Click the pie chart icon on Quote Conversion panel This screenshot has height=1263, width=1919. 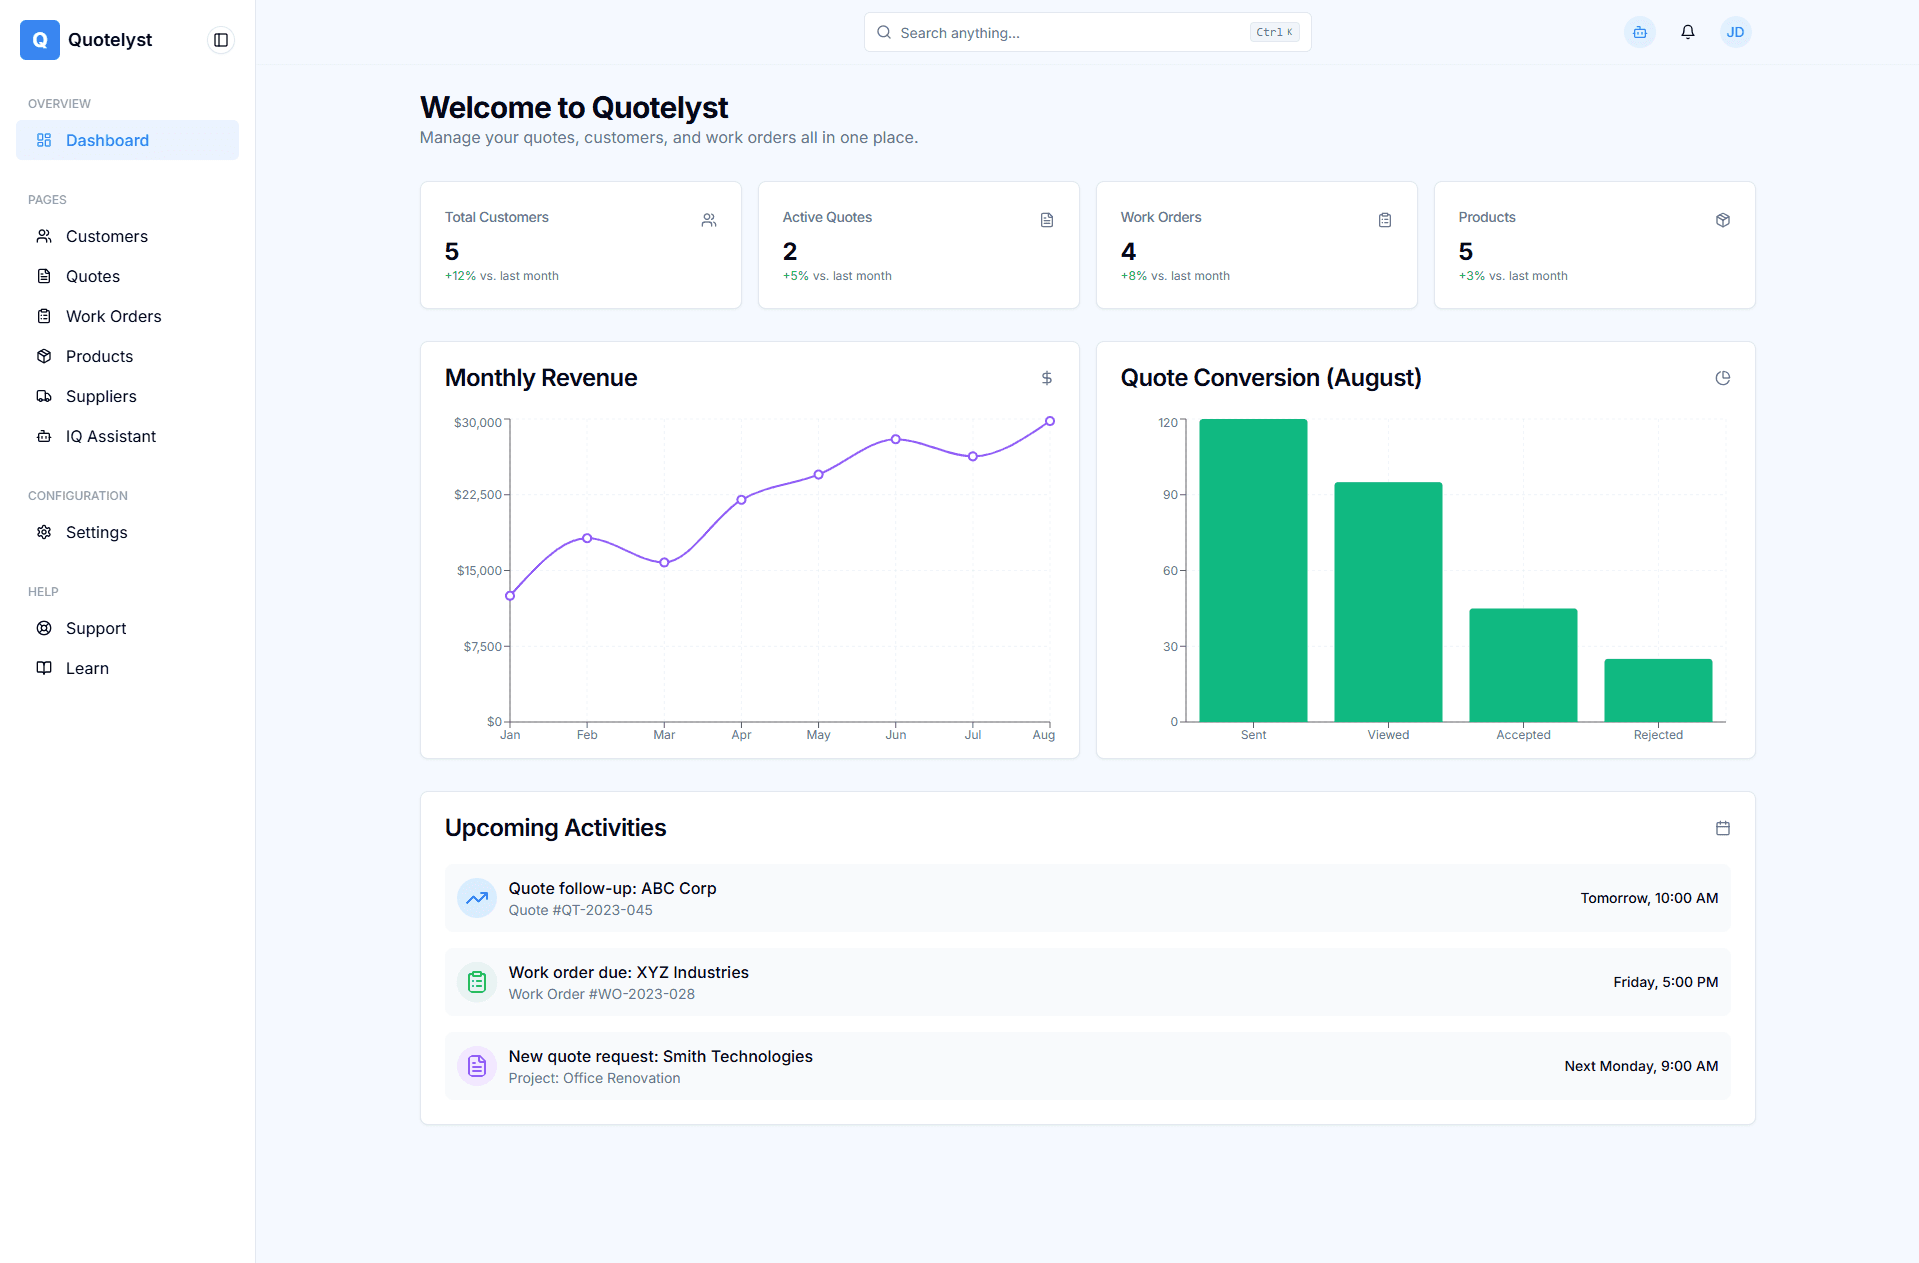1722,378
